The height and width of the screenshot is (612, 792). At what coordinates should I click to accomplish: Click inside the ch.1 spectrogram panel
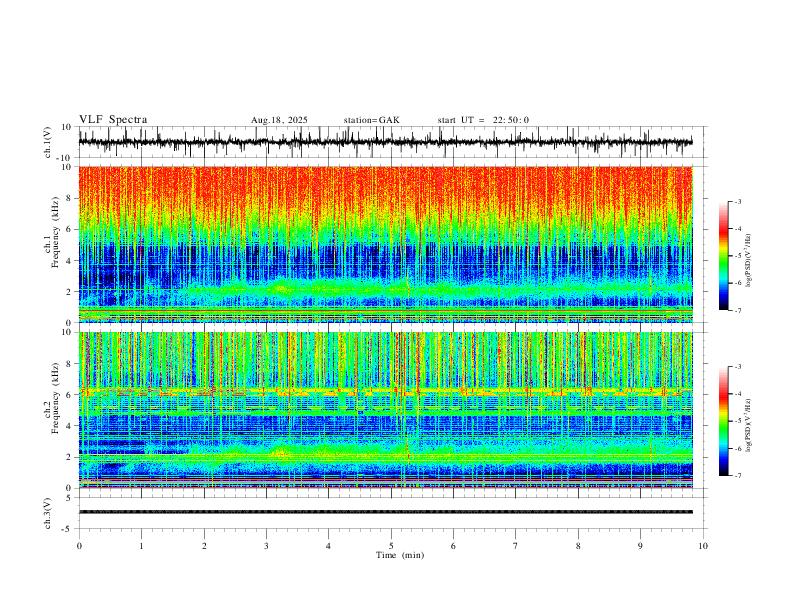385,244
